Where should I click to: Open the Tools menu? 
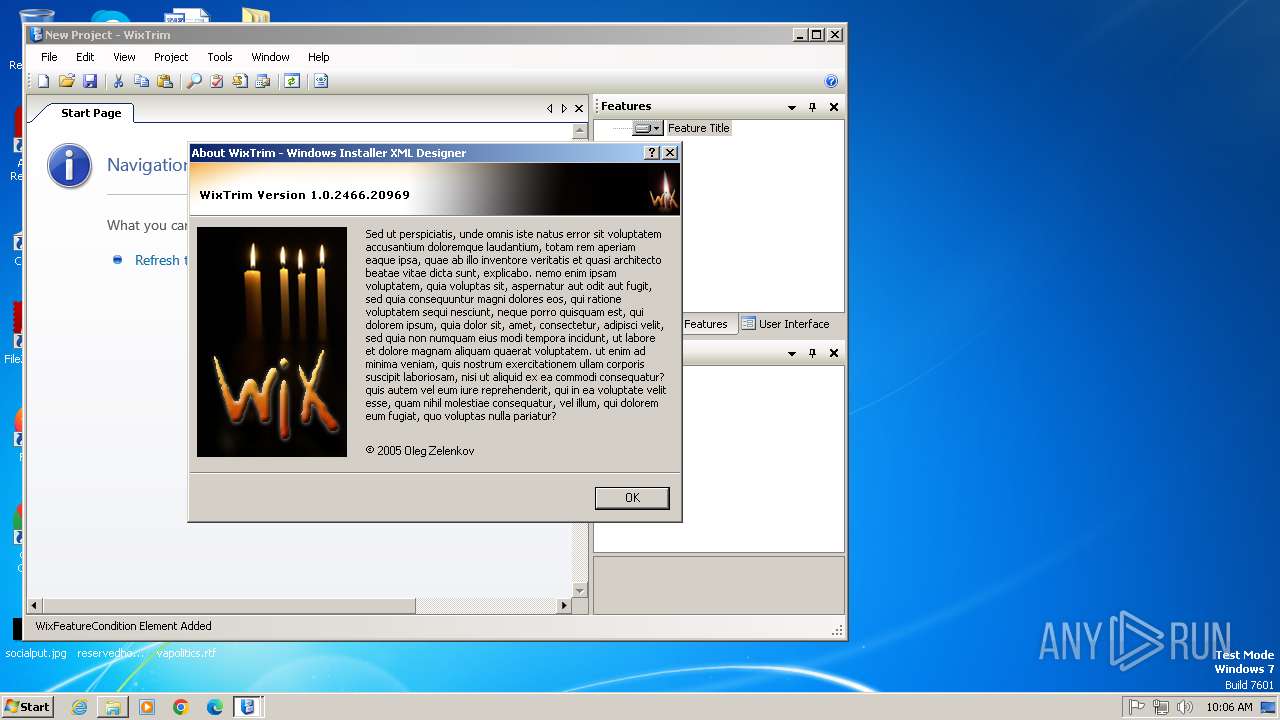(x=220, y=57)
